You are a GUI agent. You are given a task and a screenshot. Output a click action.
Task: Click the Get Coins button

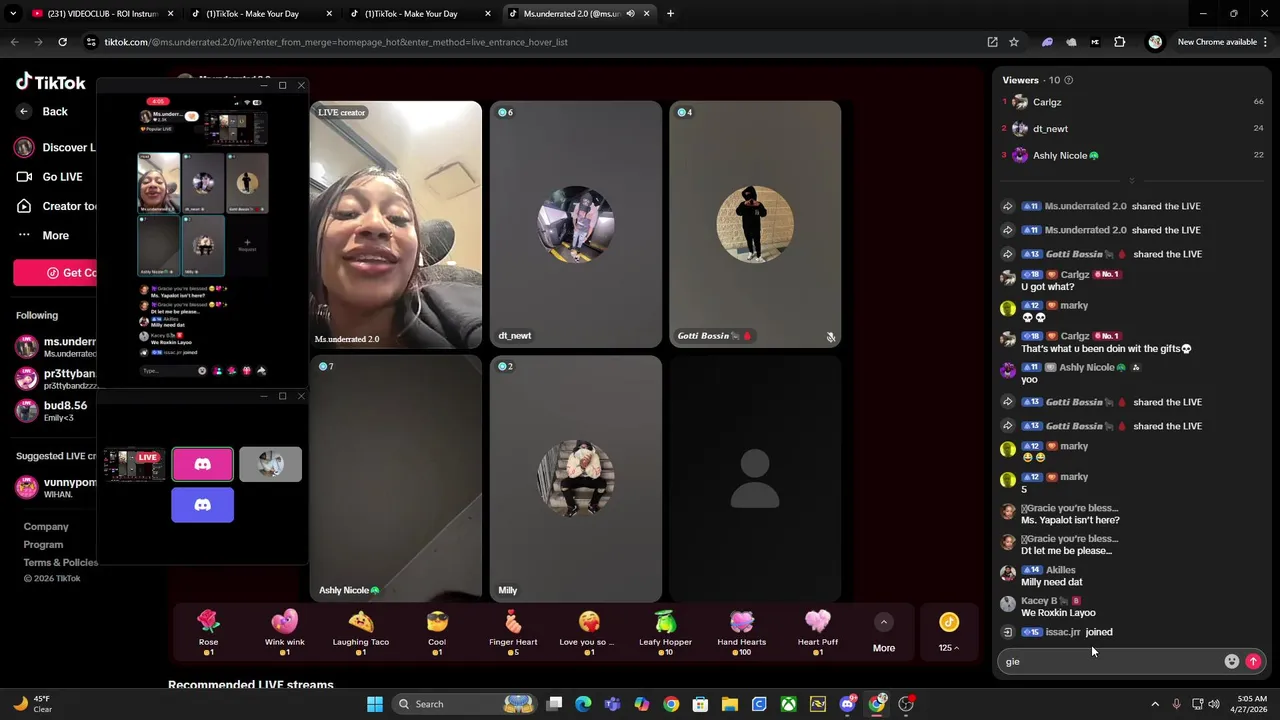tap(56, 273)
